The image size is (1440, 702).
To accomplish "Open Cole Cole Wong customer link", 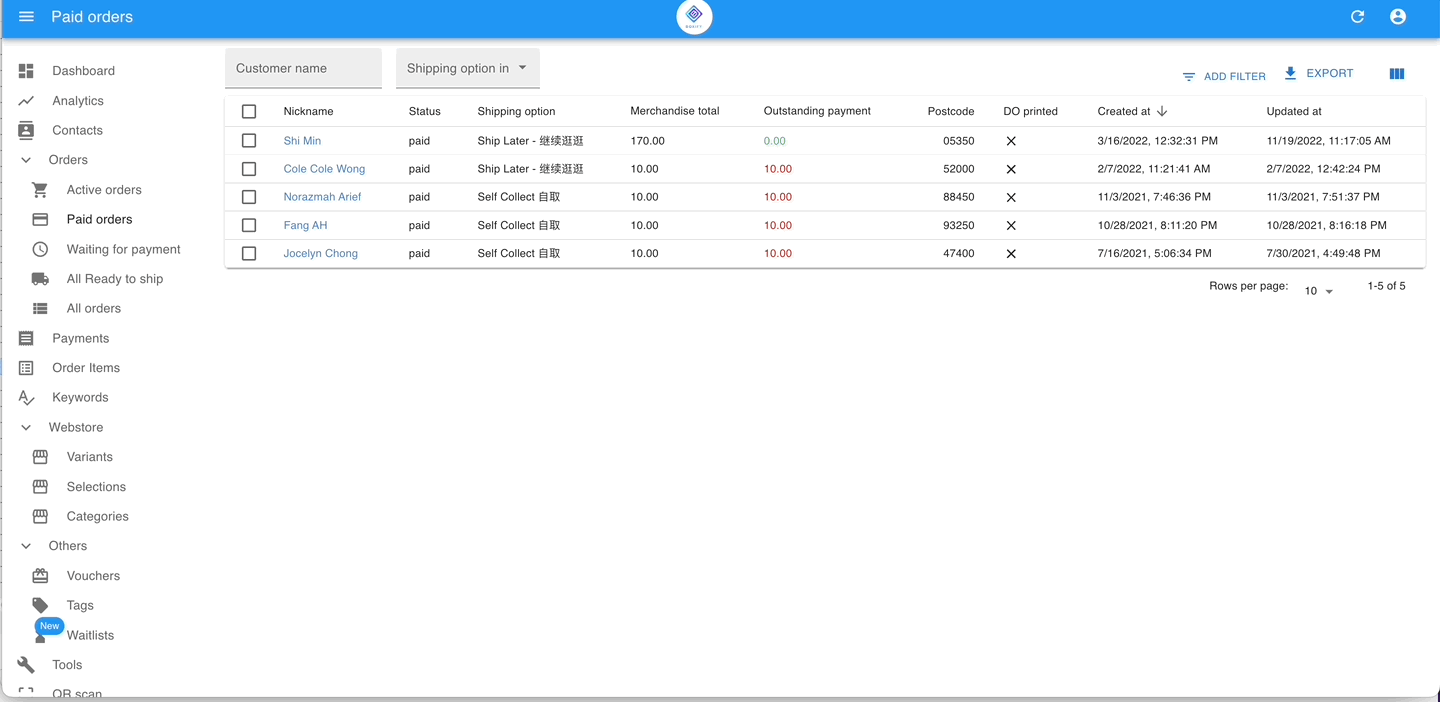I will coord(324,169).
